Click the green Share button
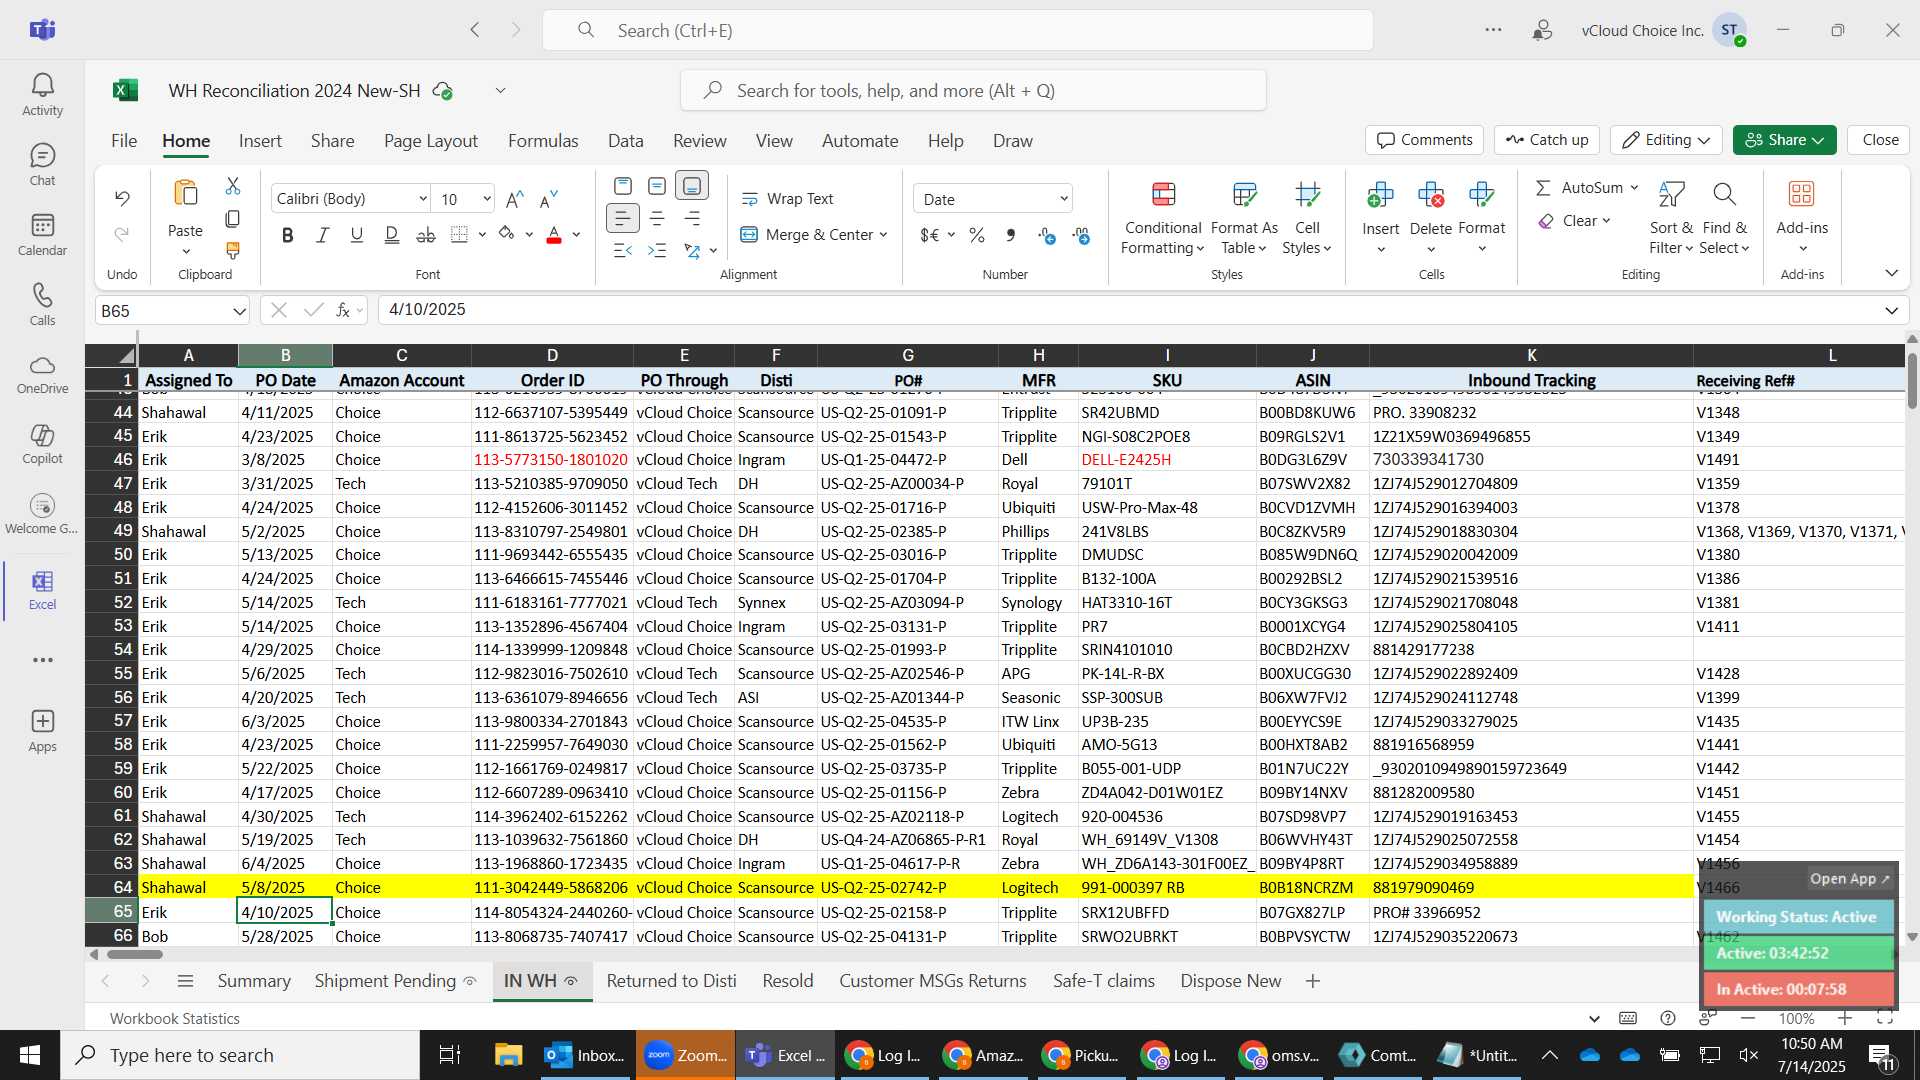1920x1080 pixels. (x=1784, y=140)
